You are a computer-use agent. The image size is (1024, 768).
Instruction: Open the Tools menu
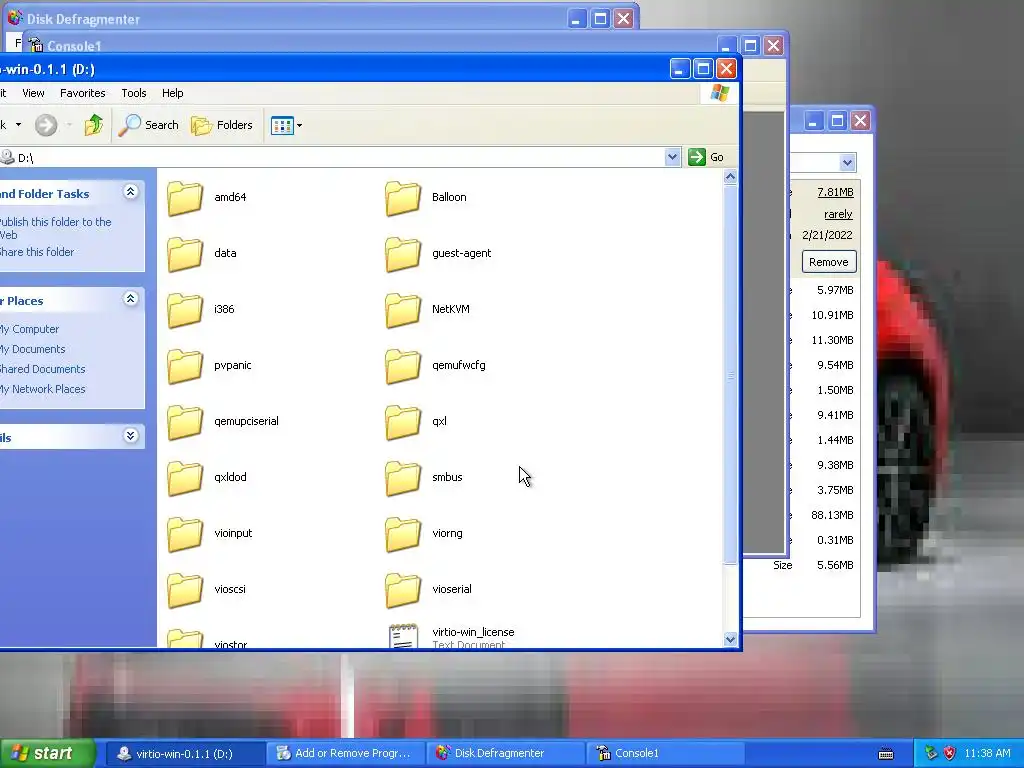point(134,93)
